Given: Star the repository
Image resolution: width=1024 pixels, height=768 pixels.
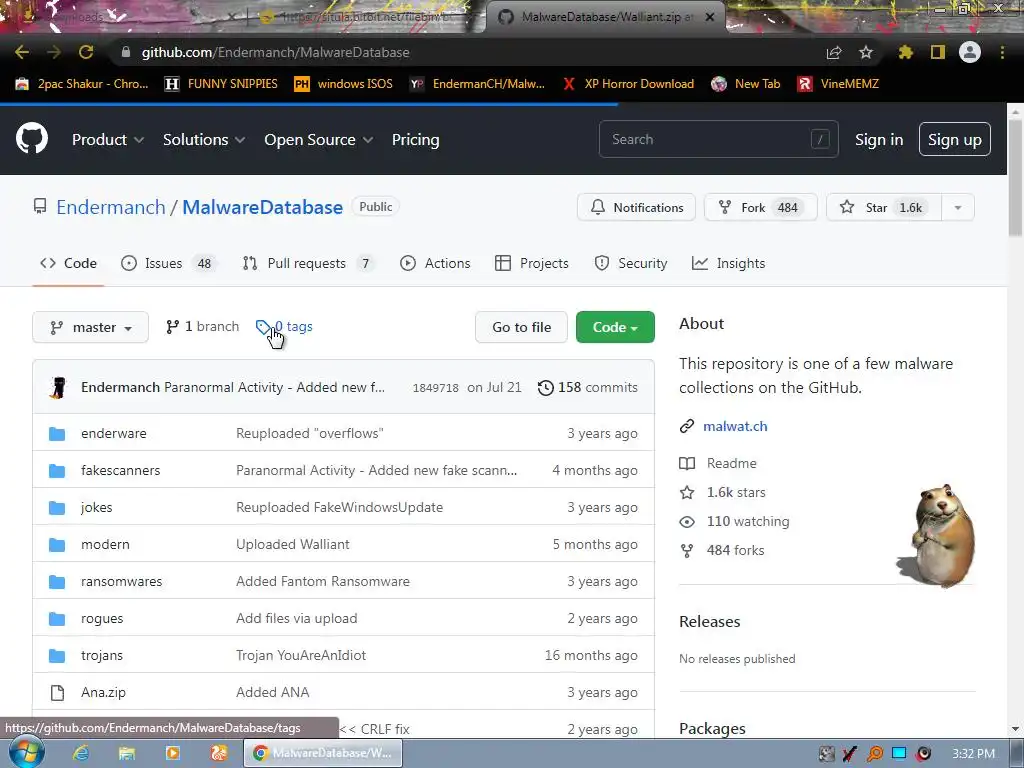Looking at the screenshot, I should 884,208.
